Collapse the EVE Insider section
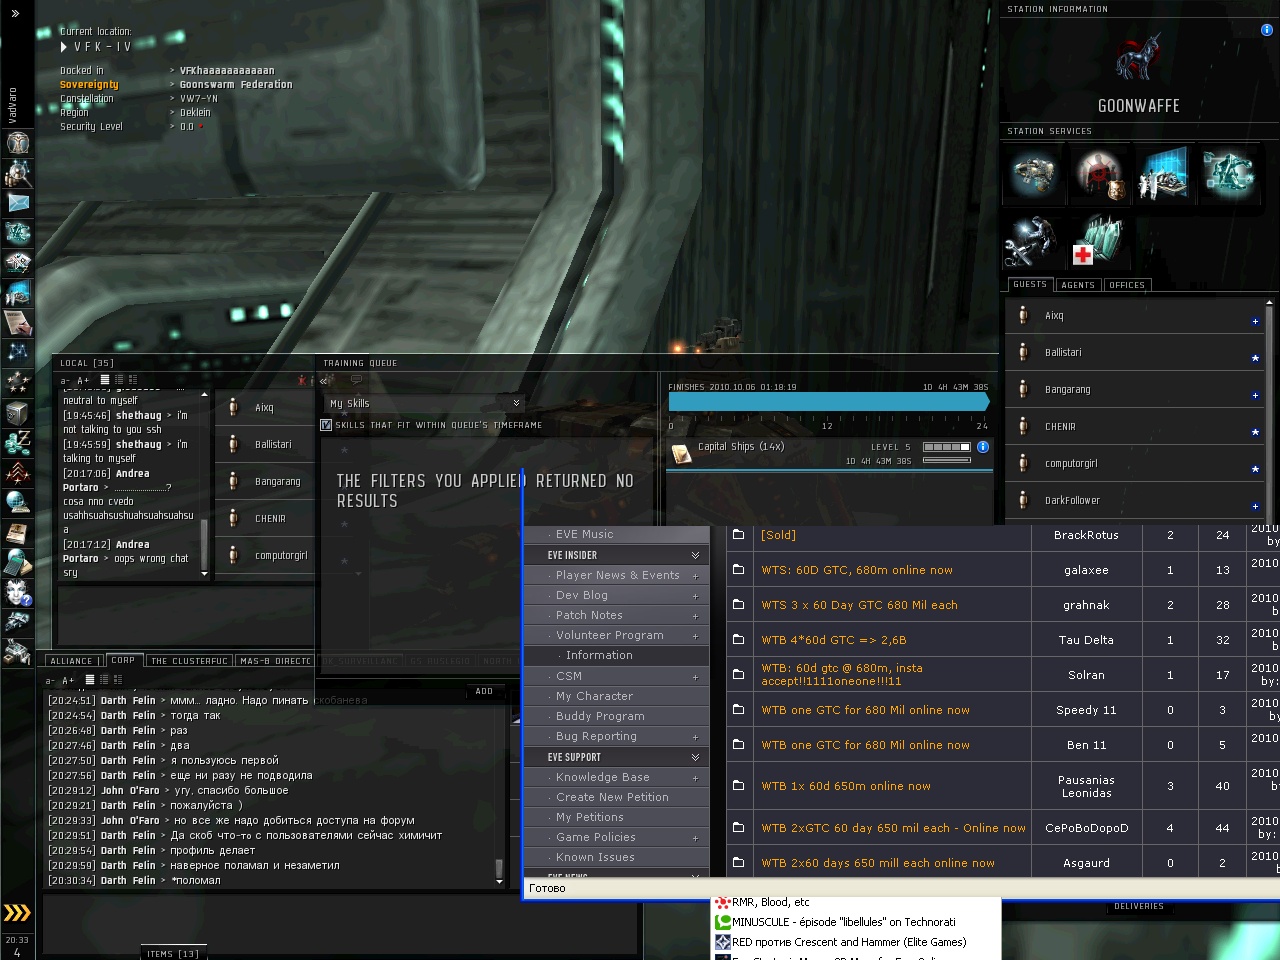Viewport: 1280px width, 960px height. click(x=695, y=555)
